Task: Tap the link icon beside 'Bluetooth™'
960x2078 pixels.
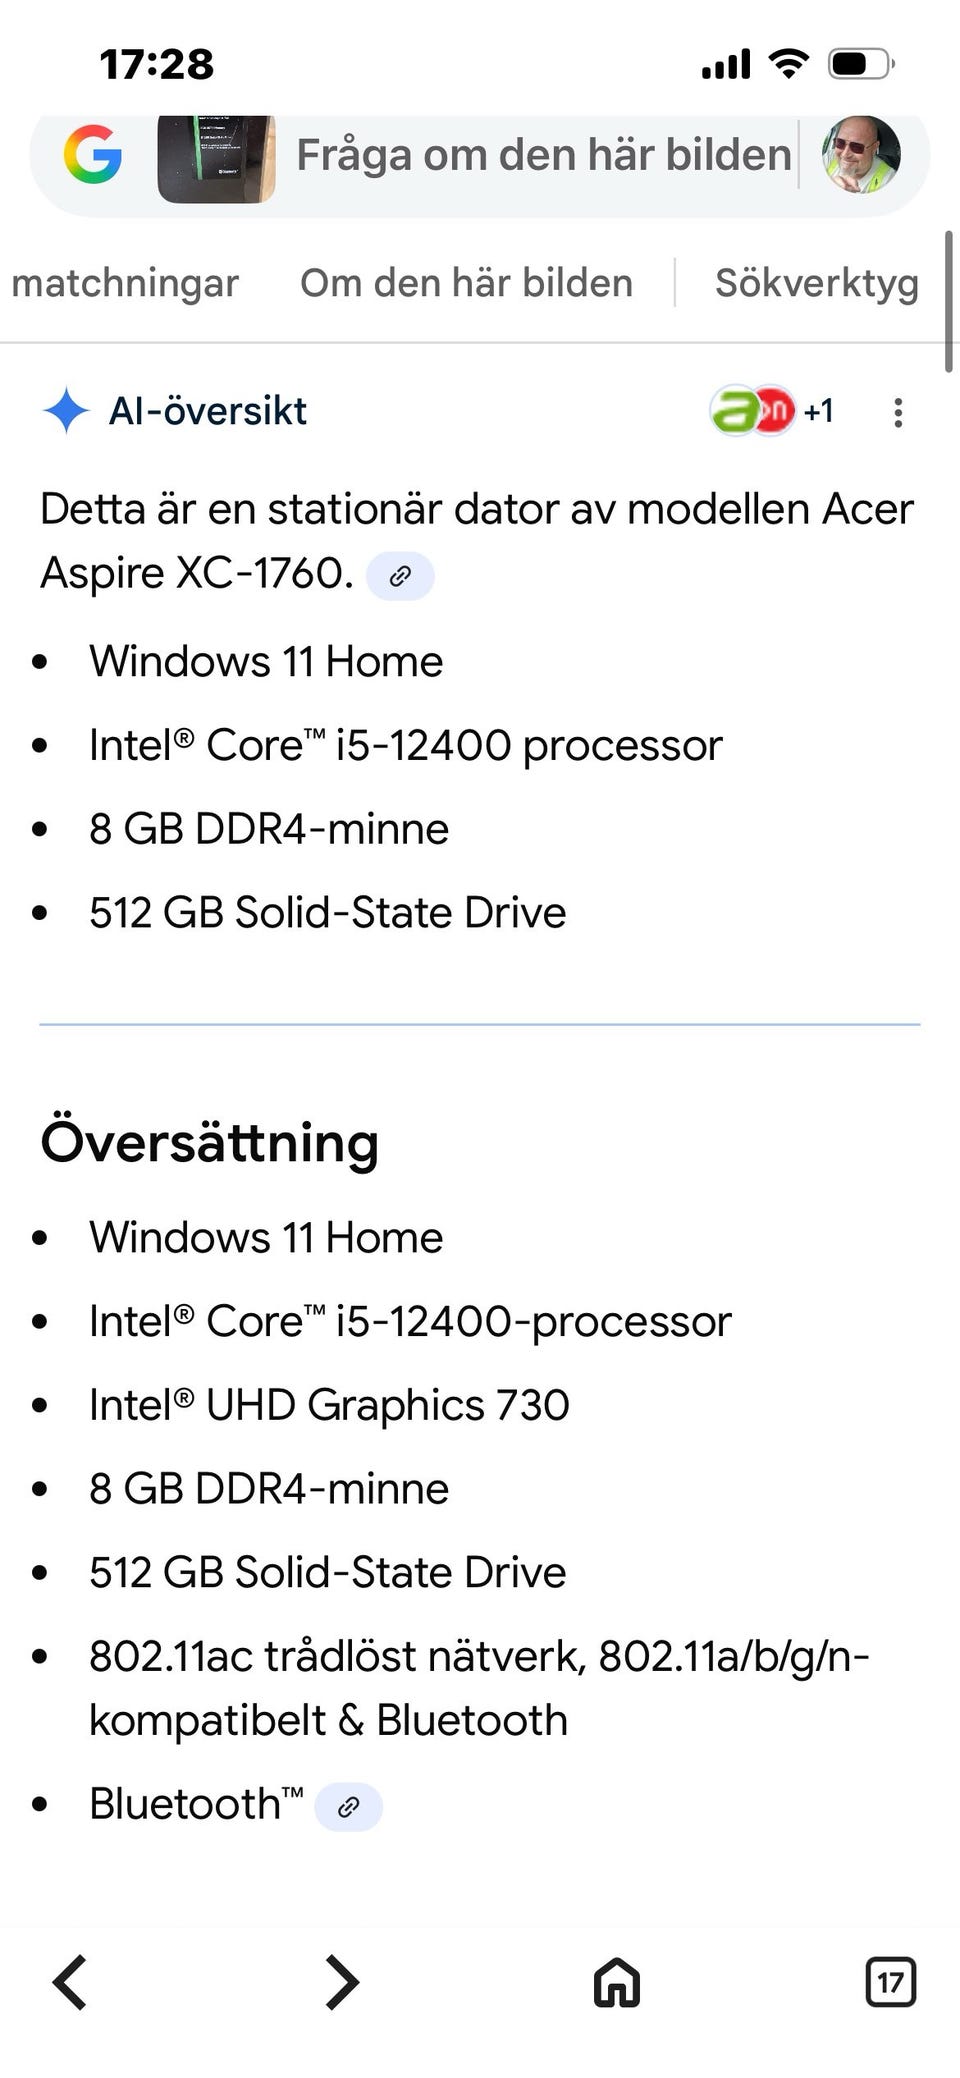Action: (x=348, y=1806)
